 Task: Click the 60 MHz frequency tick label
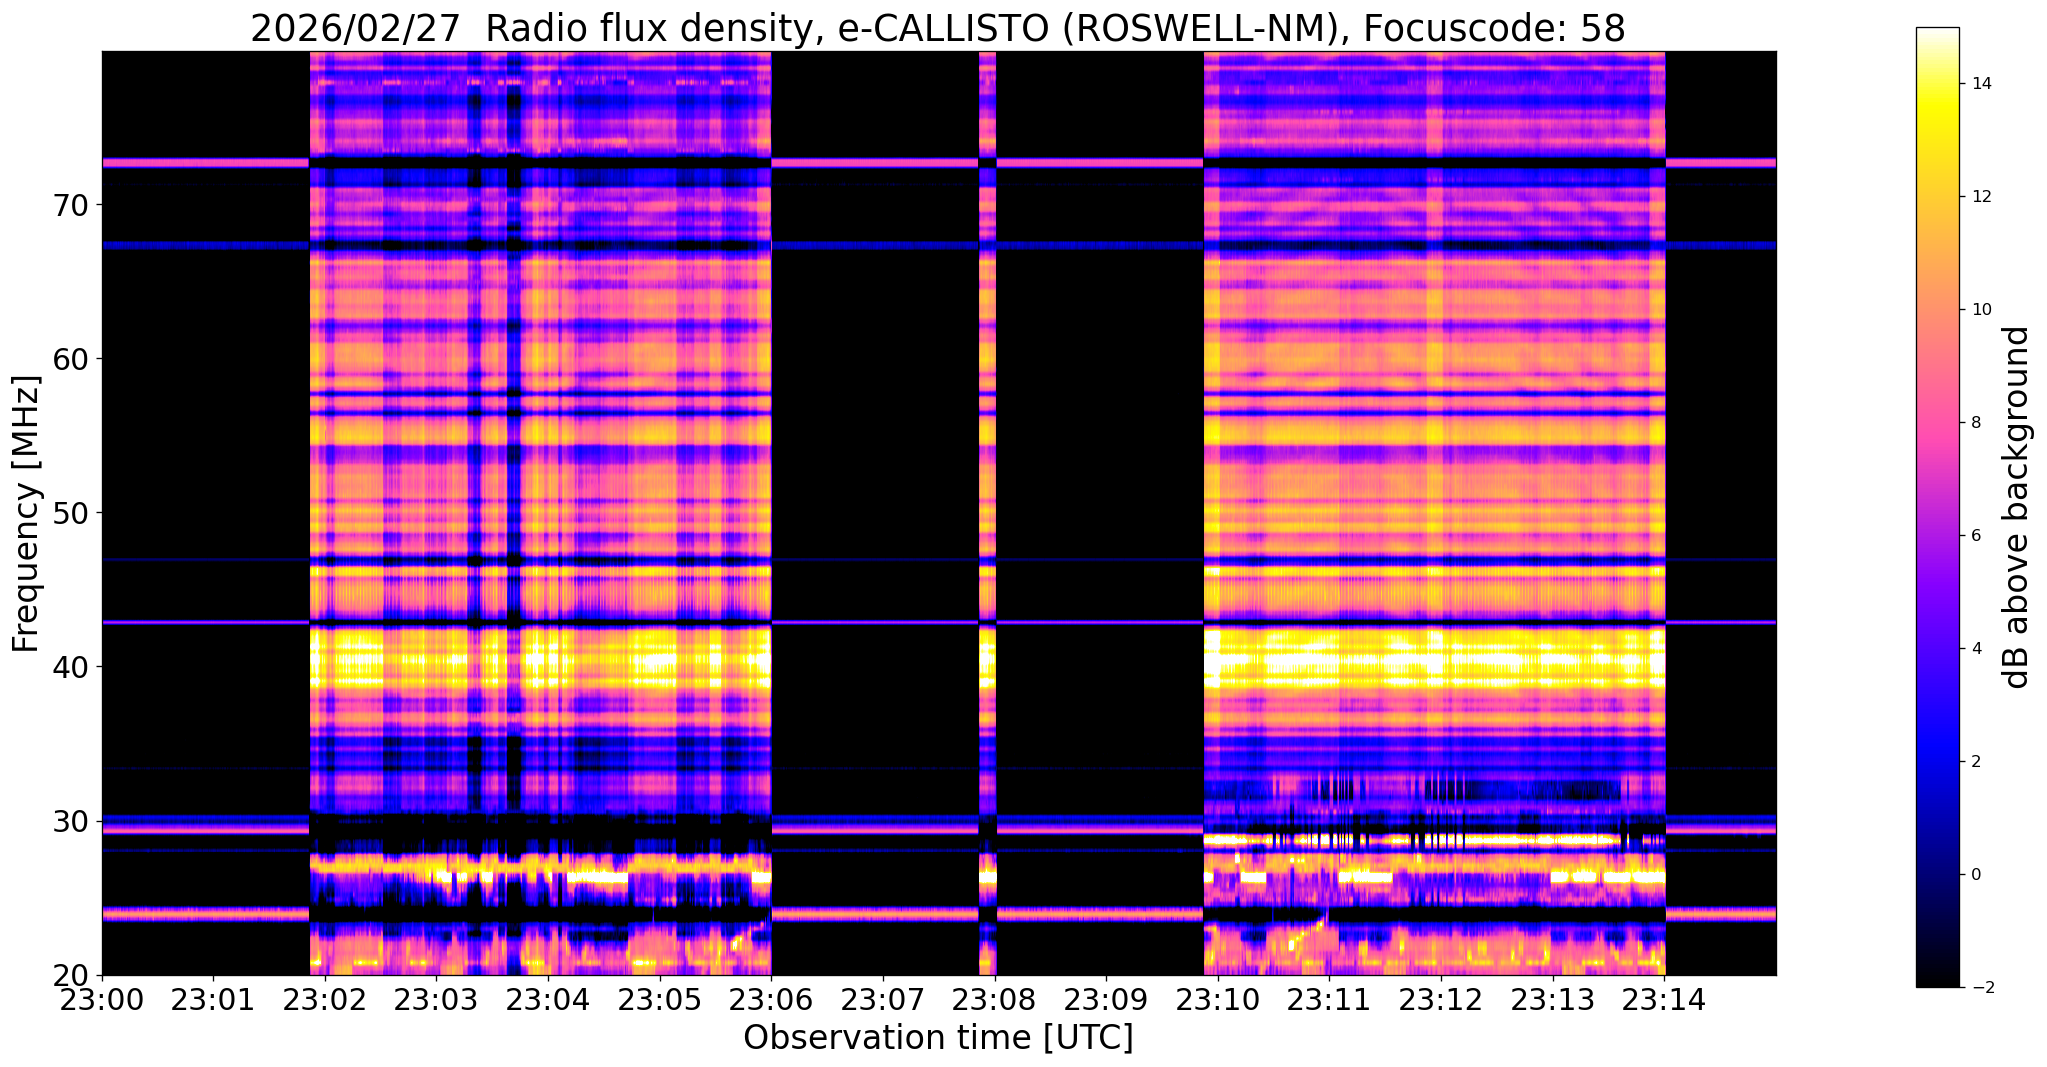pos(71,359)
